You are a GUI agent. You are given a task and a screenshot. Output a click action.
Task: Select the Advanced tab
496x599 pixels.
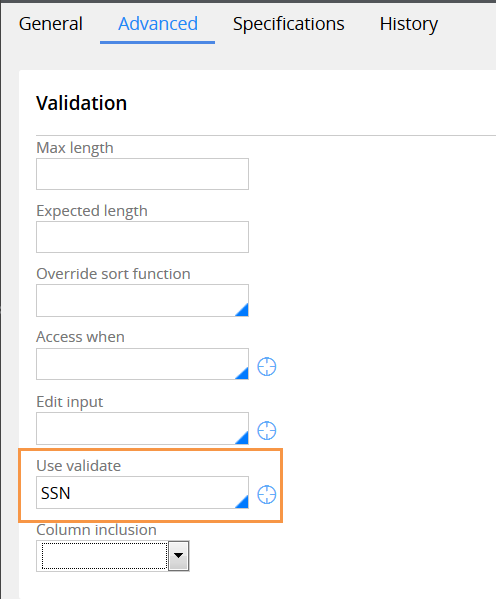click(x=158, y=24)
